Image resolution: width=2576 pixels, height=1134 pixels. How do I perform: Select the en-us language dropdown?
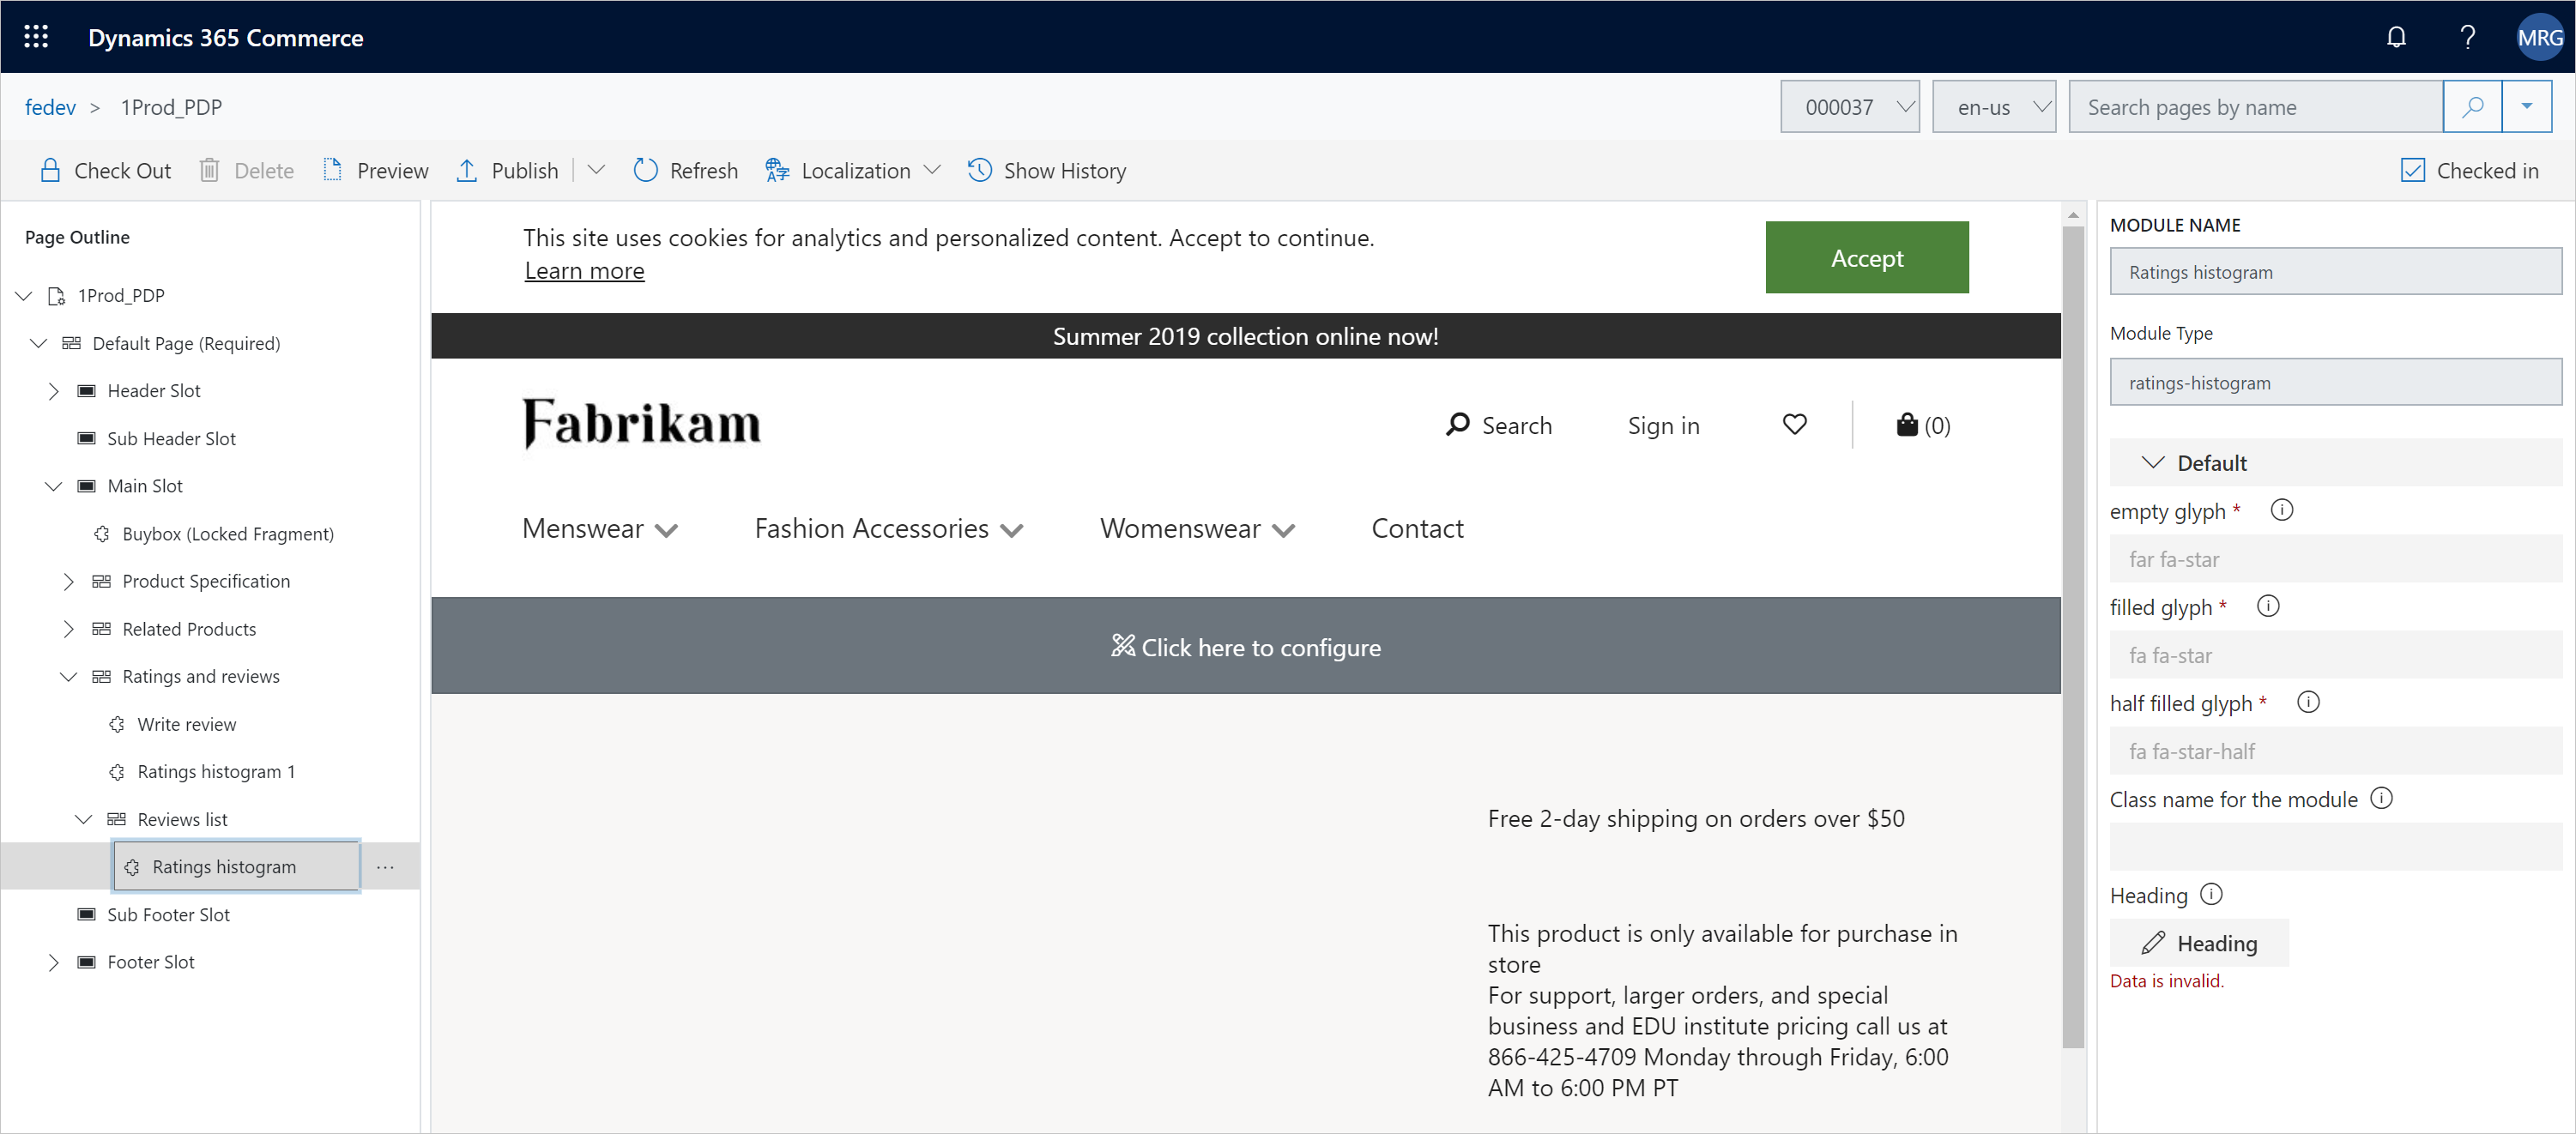click(1994, 106)
